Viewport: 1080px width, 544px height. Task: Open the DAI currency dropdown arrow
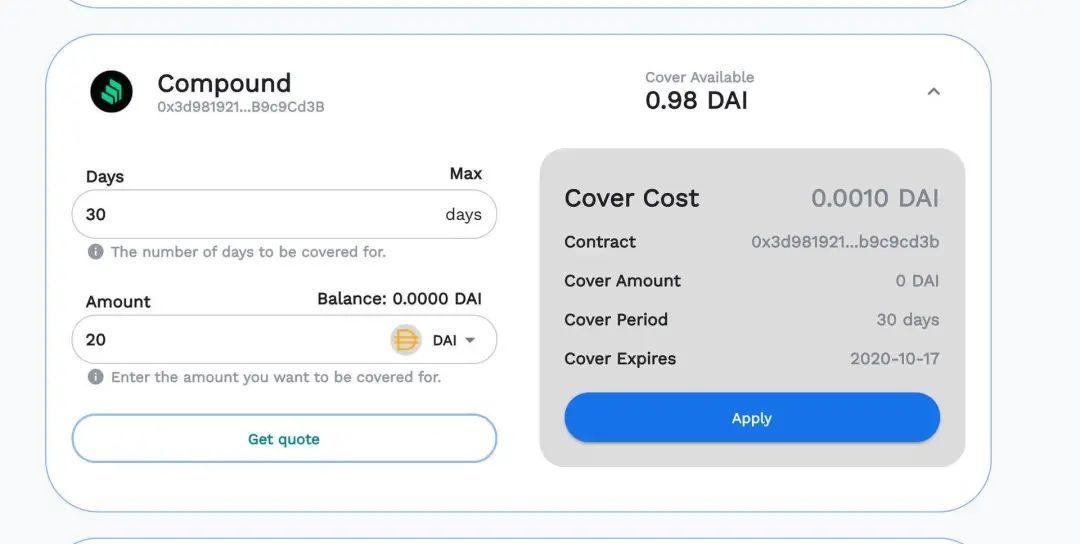(x=470, y=340)
